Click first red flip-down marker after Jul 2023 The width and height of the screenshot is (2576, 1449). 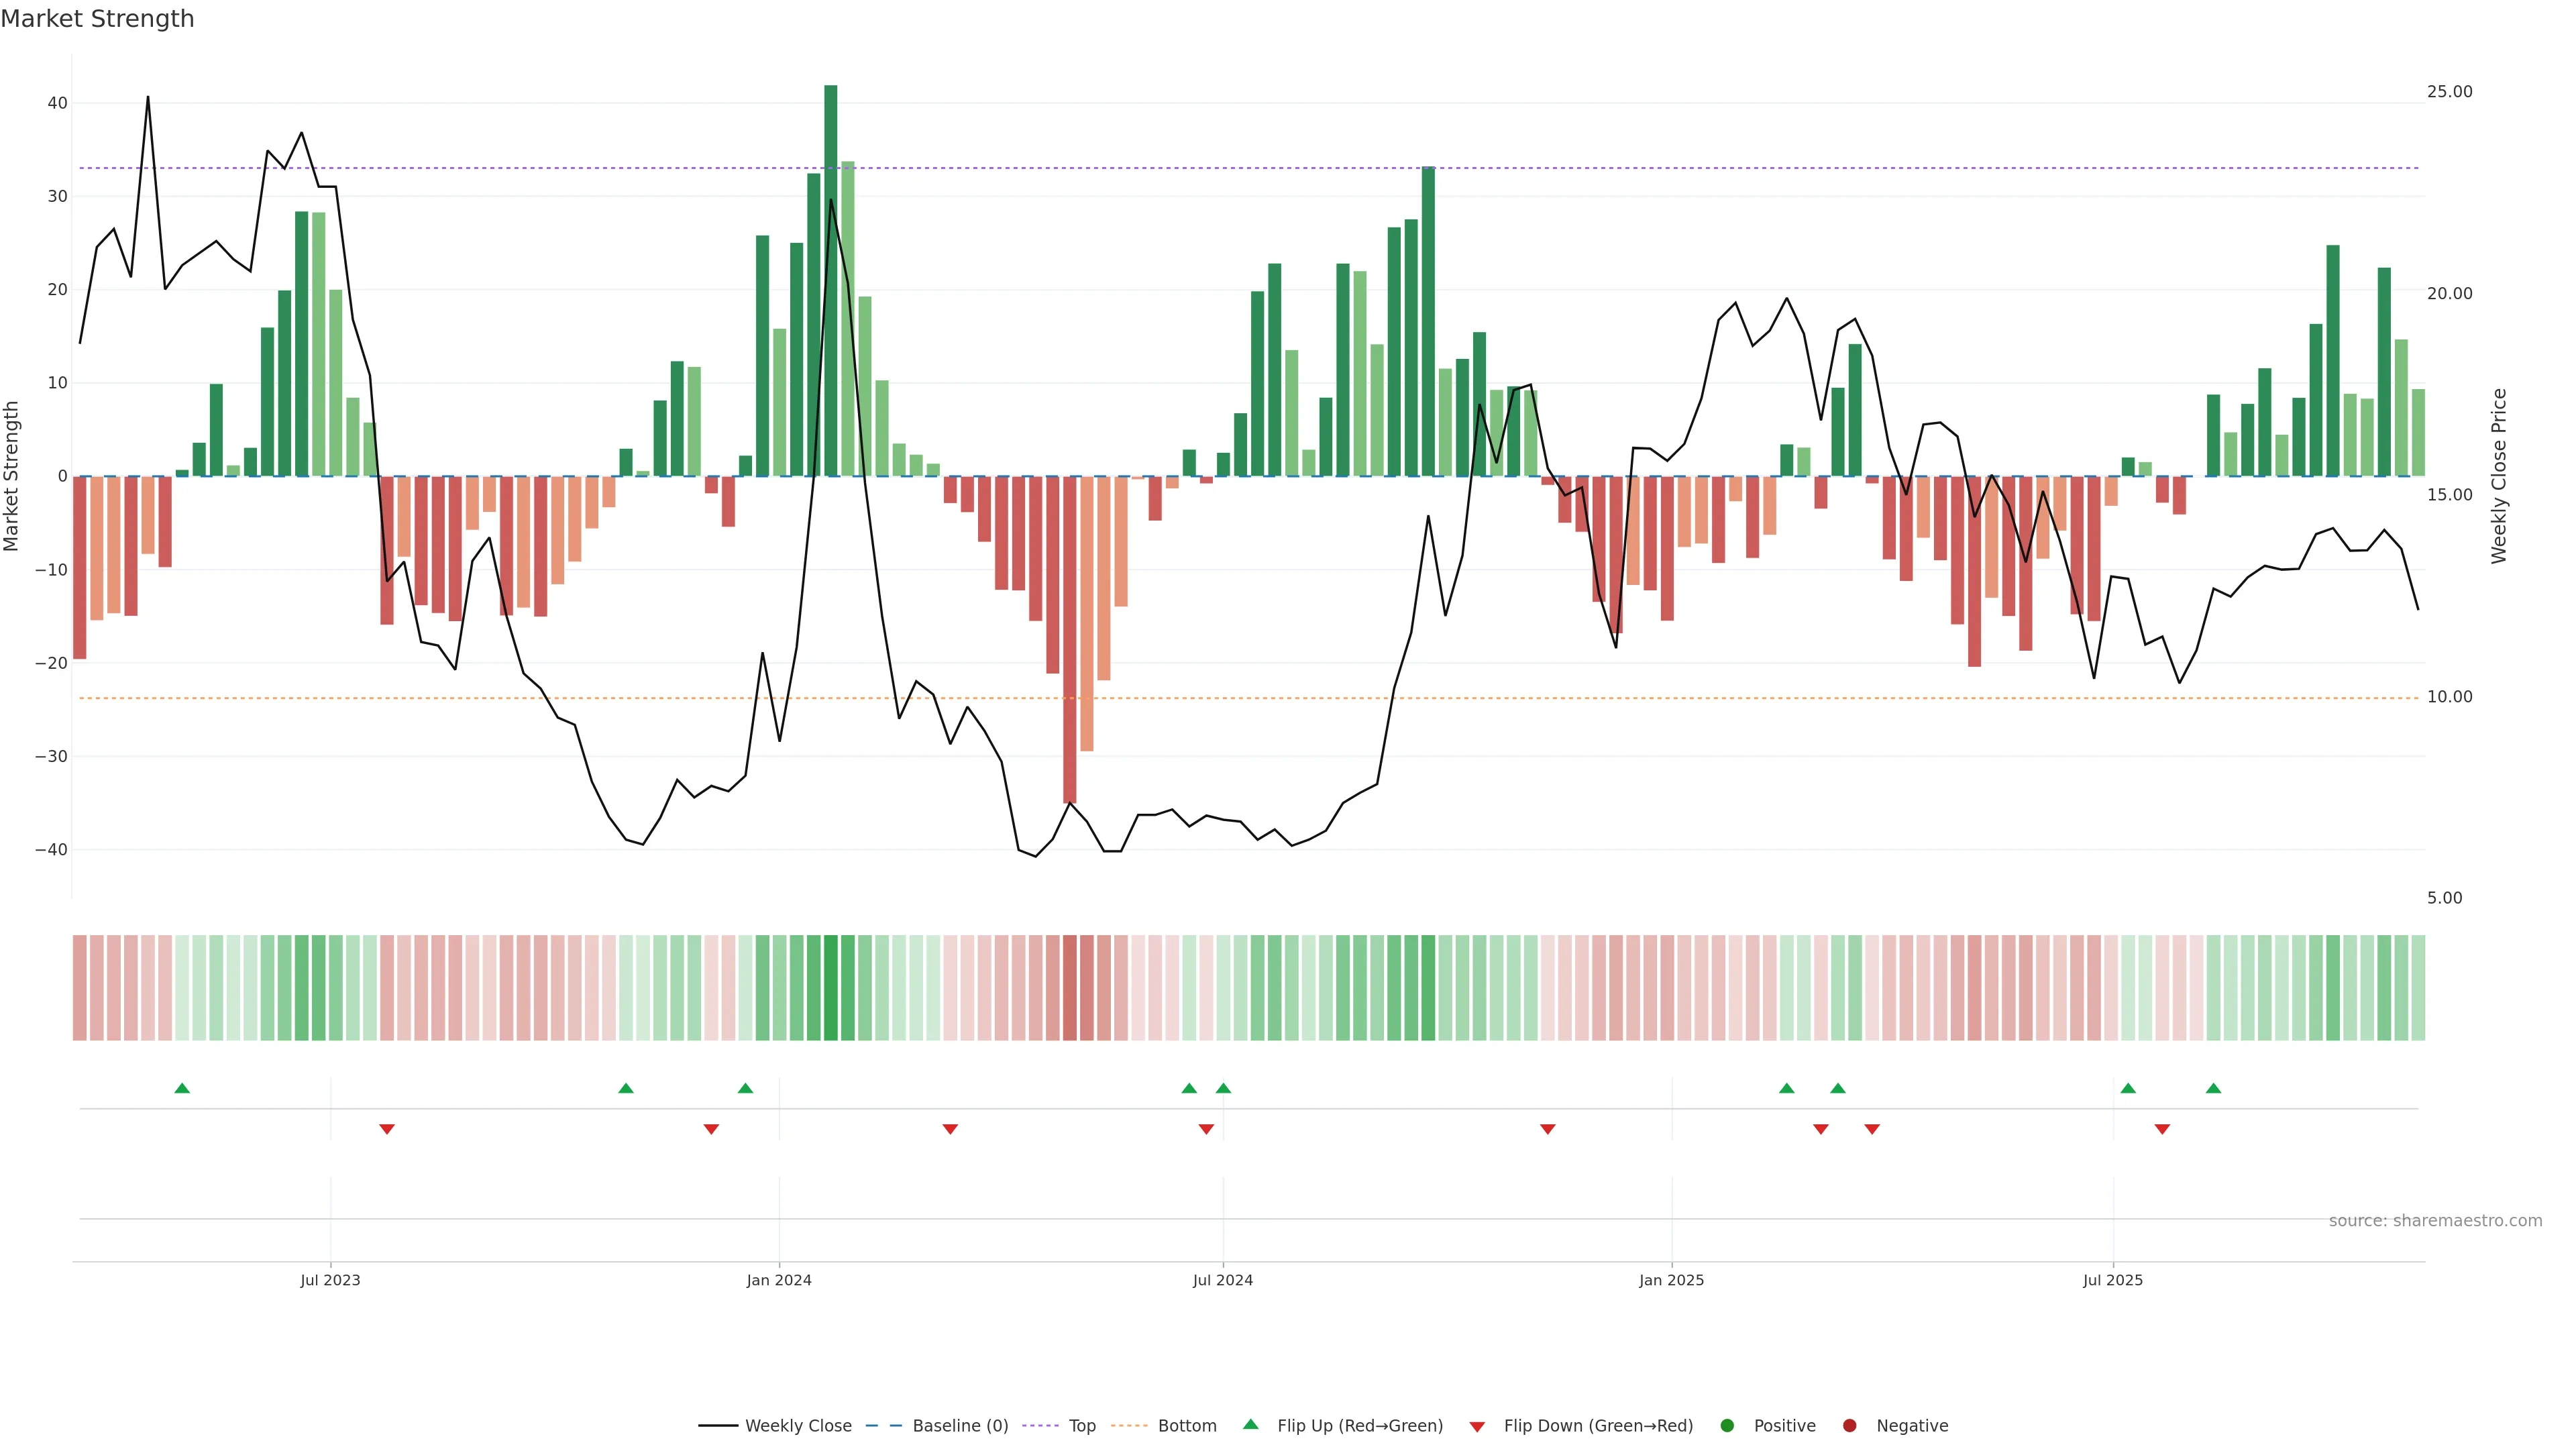click(387, 1129)
